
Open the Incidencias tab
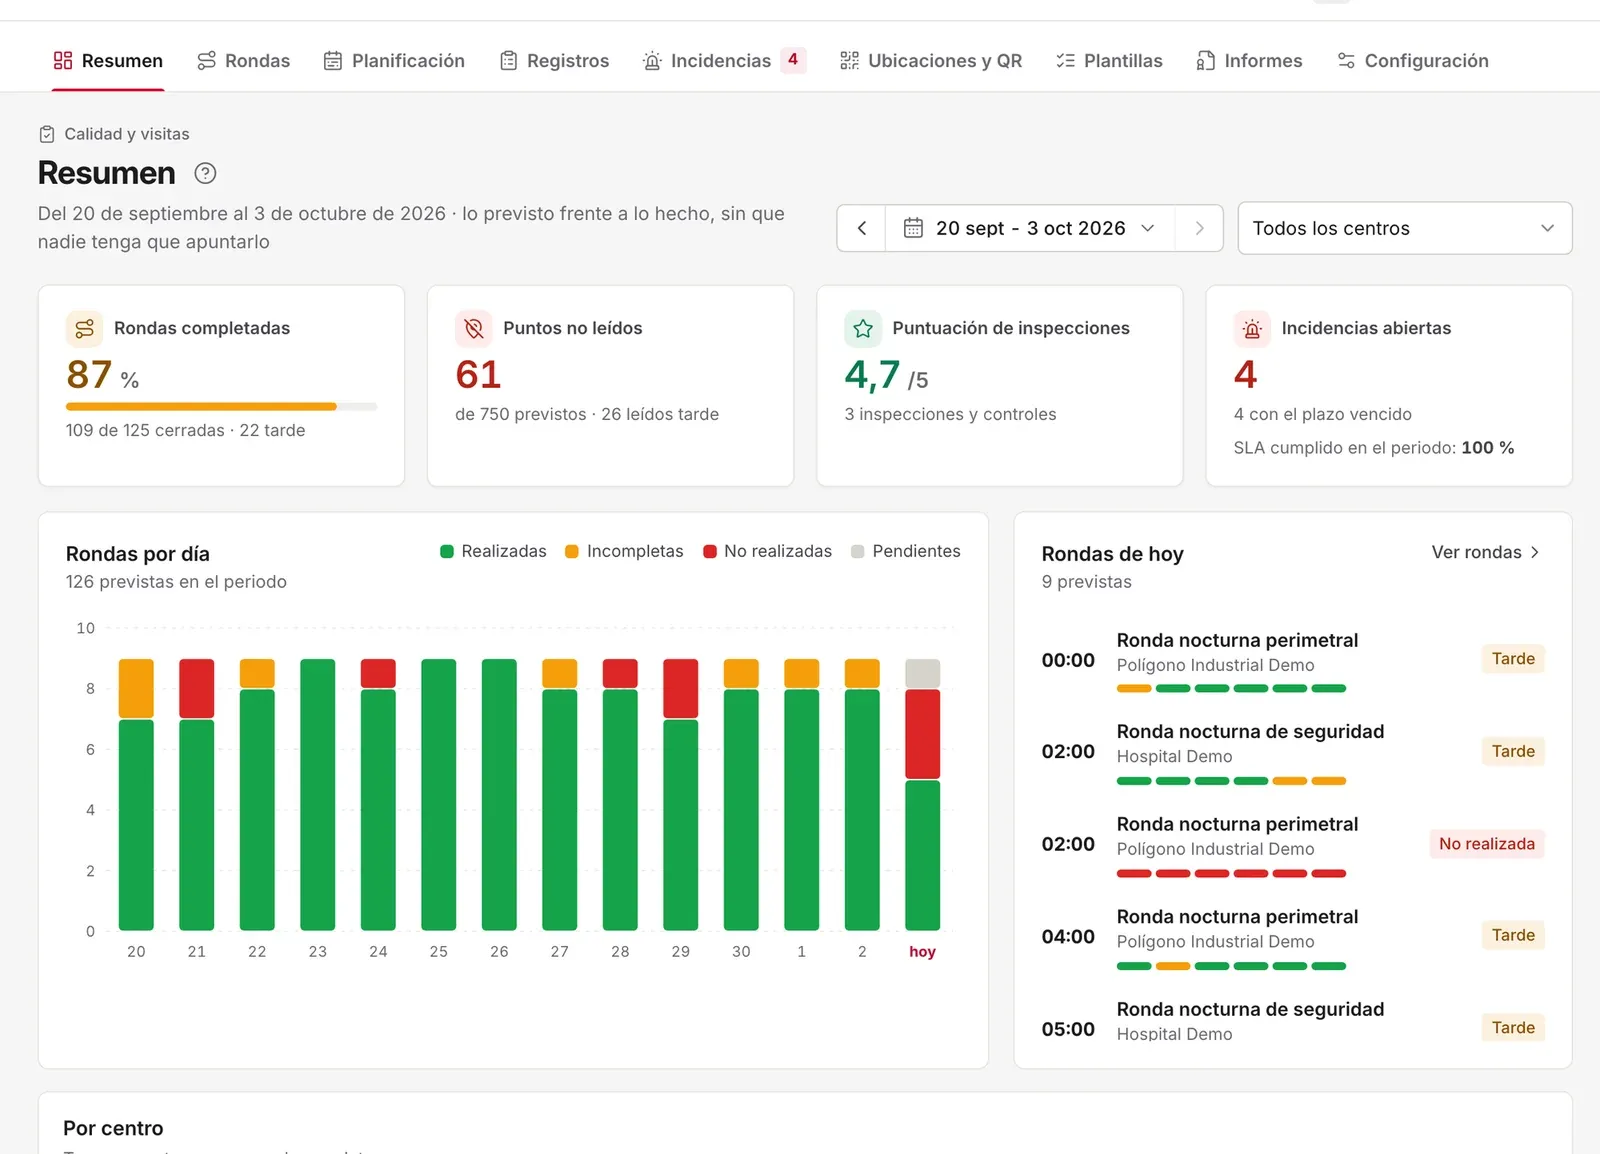point(724,61)
